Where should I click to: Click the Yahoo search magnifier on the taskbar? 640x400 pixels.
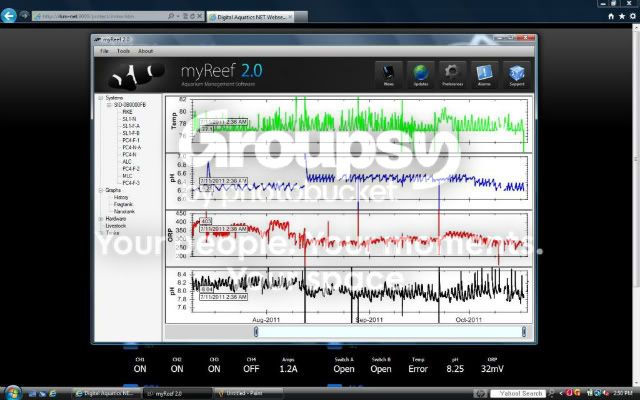[x=552, y=393]
